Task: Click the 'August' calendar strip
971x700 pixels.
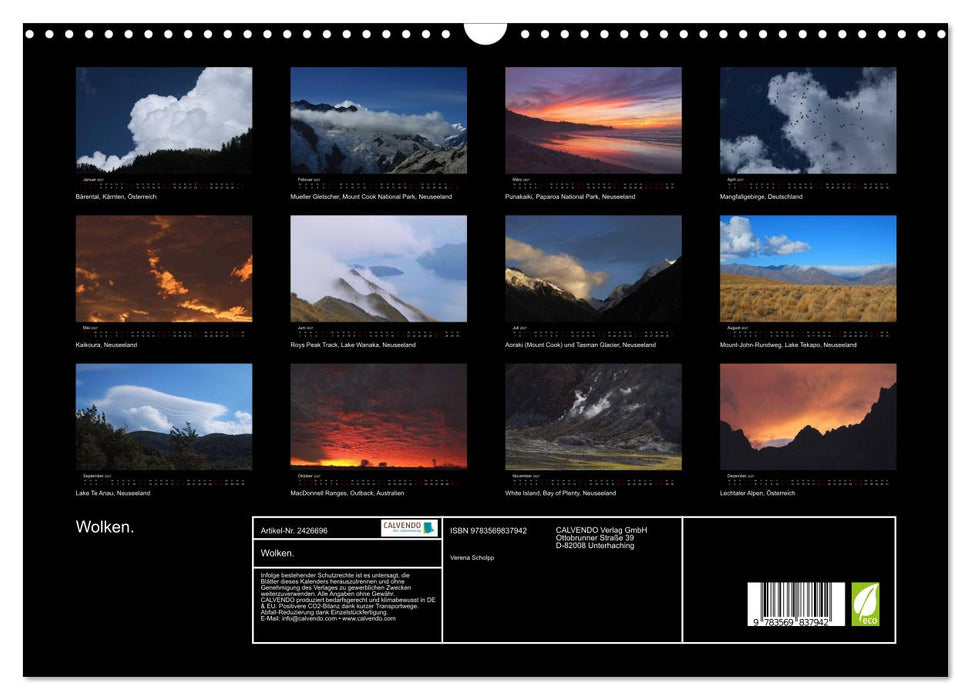Action: (808, 331)
